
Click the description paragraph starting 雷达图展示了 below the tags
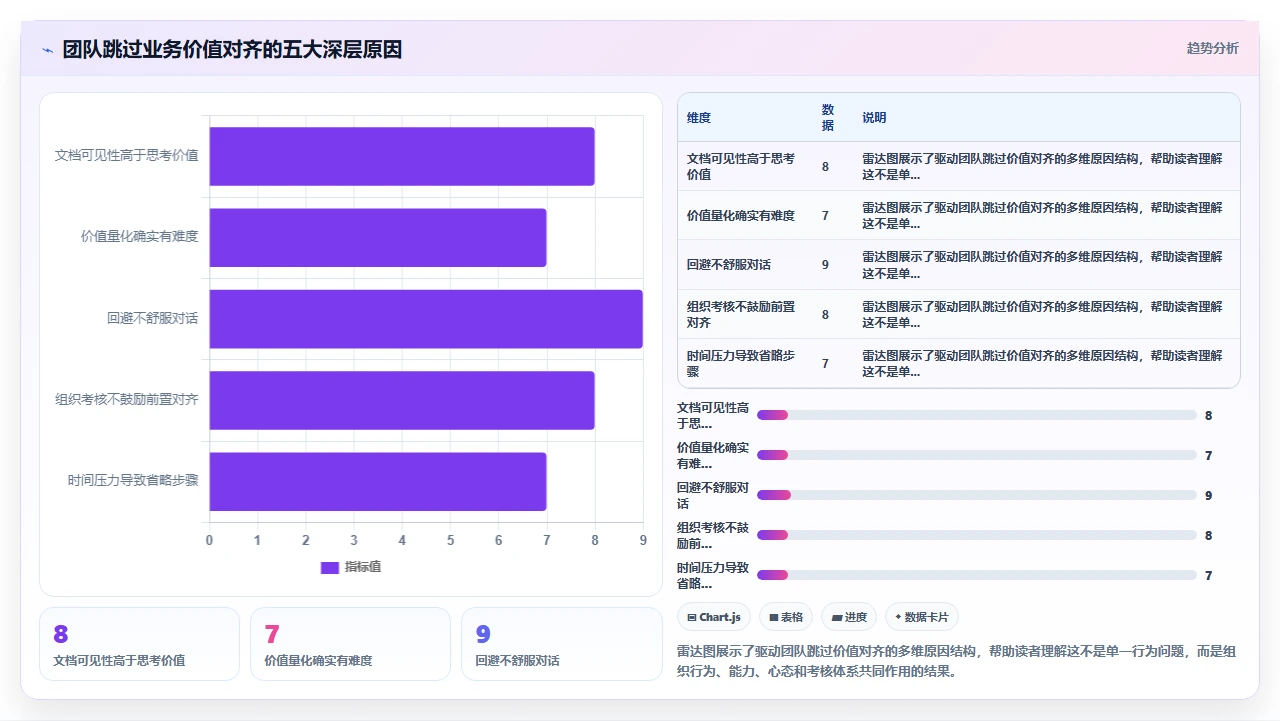(958, 661)
